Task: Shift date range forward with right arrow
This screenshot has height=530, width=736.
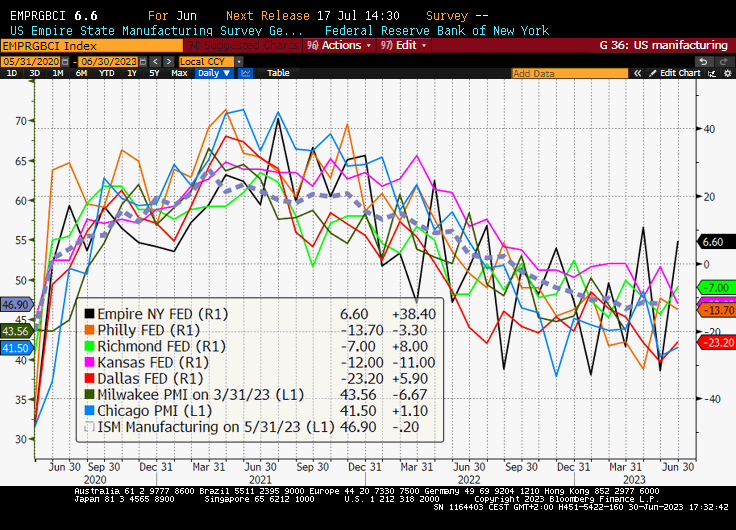Action: point(169,62)
